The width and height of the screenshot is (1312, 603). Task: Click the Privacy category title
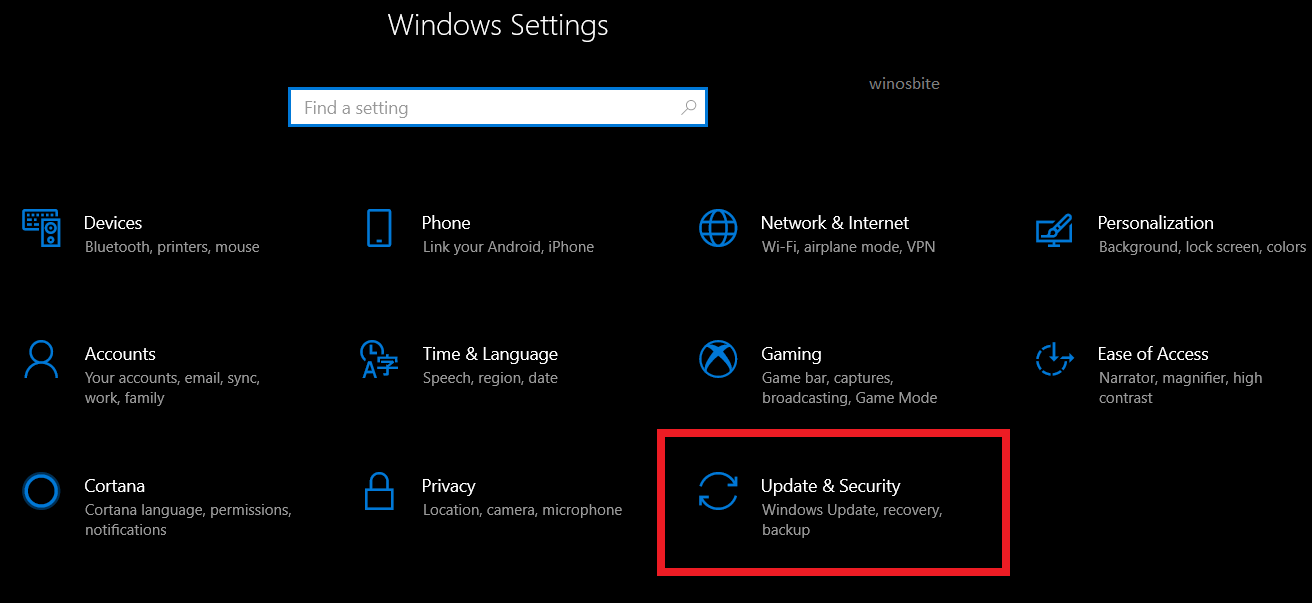click(448, 486)
